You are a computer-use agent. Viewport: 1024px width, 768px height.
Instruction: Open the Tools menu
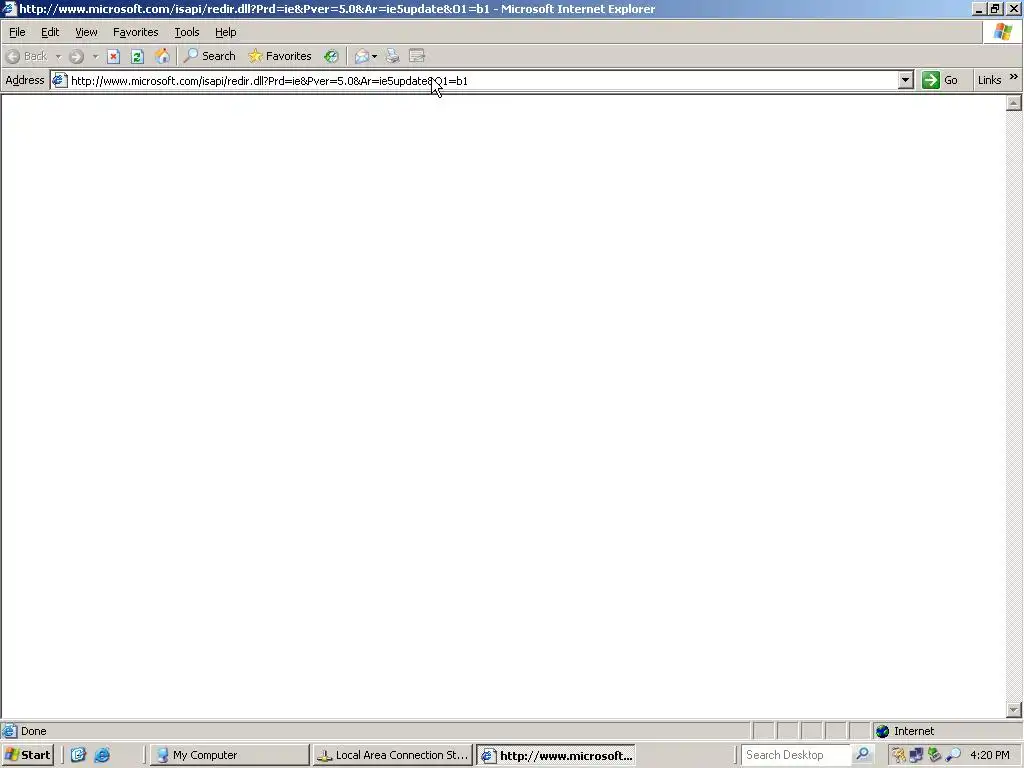pos(186,32)
